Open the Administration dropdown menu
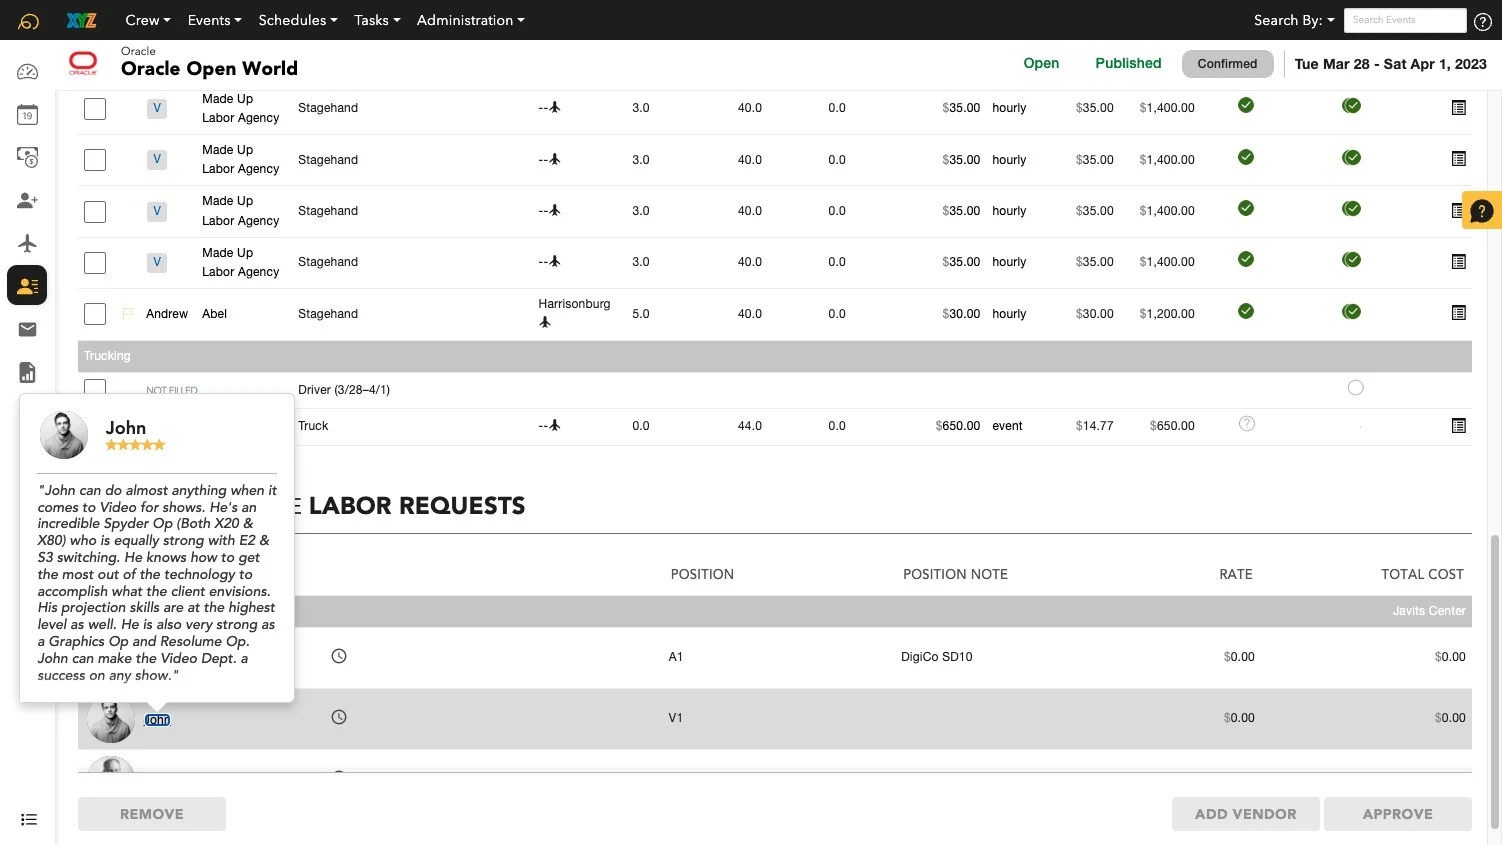The height and width of the screenshot is (845, 1502). (471, 20)
